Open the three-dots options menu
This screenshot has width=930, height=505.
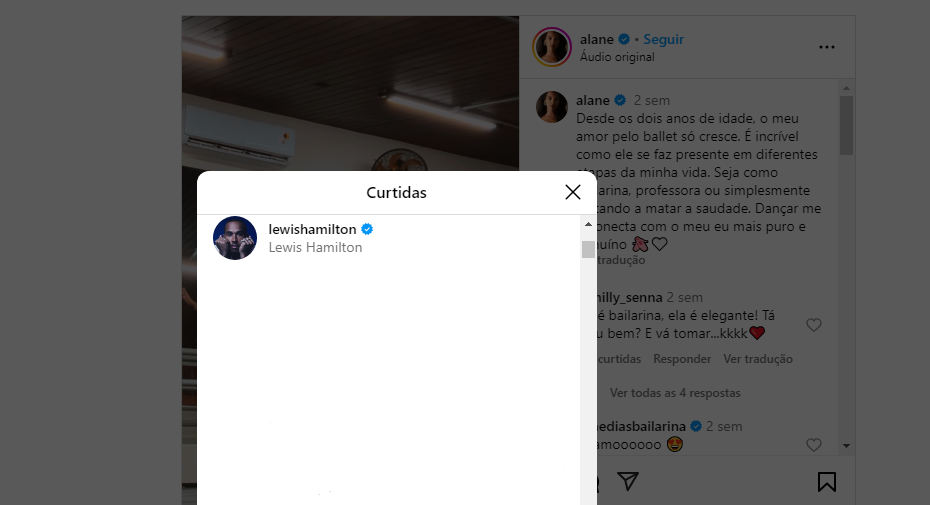(826, 47)
